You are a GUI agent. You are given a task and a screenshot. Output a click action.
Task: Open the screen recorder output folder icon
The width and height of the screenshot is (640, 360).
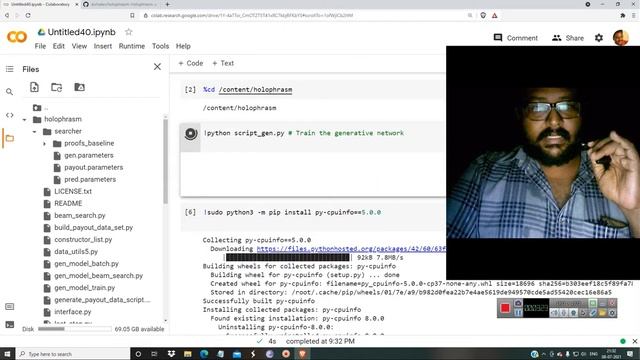pyautogui.click(x=602, y=313)
